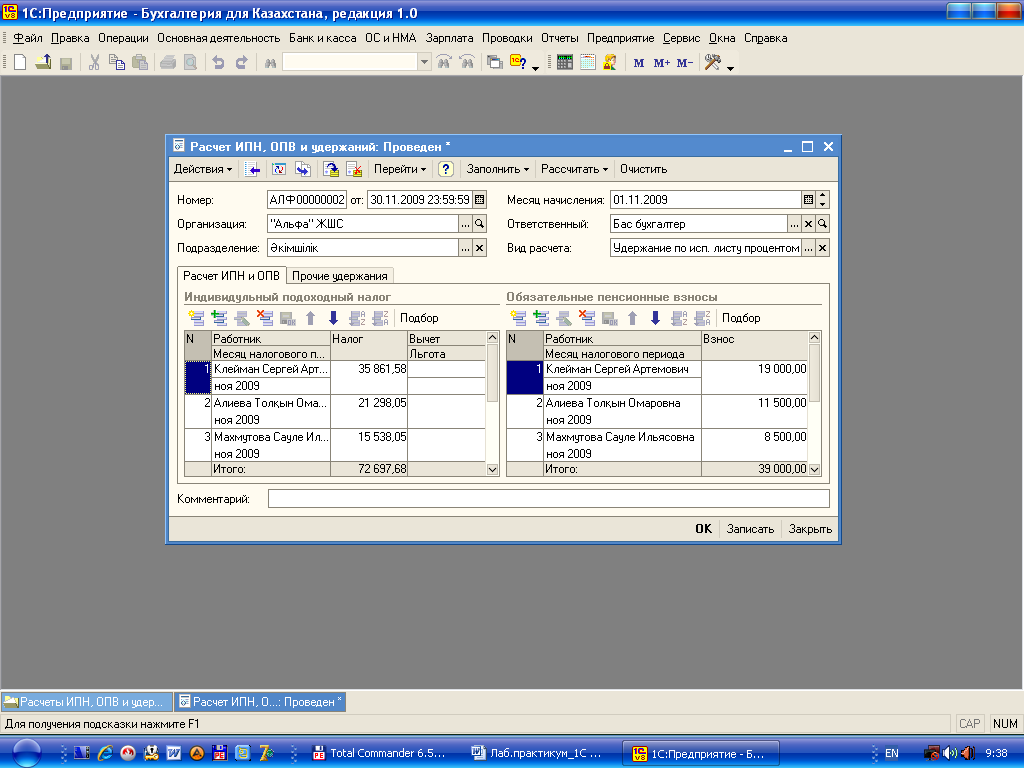Click the Комментарий input field

tap(549, 499)
